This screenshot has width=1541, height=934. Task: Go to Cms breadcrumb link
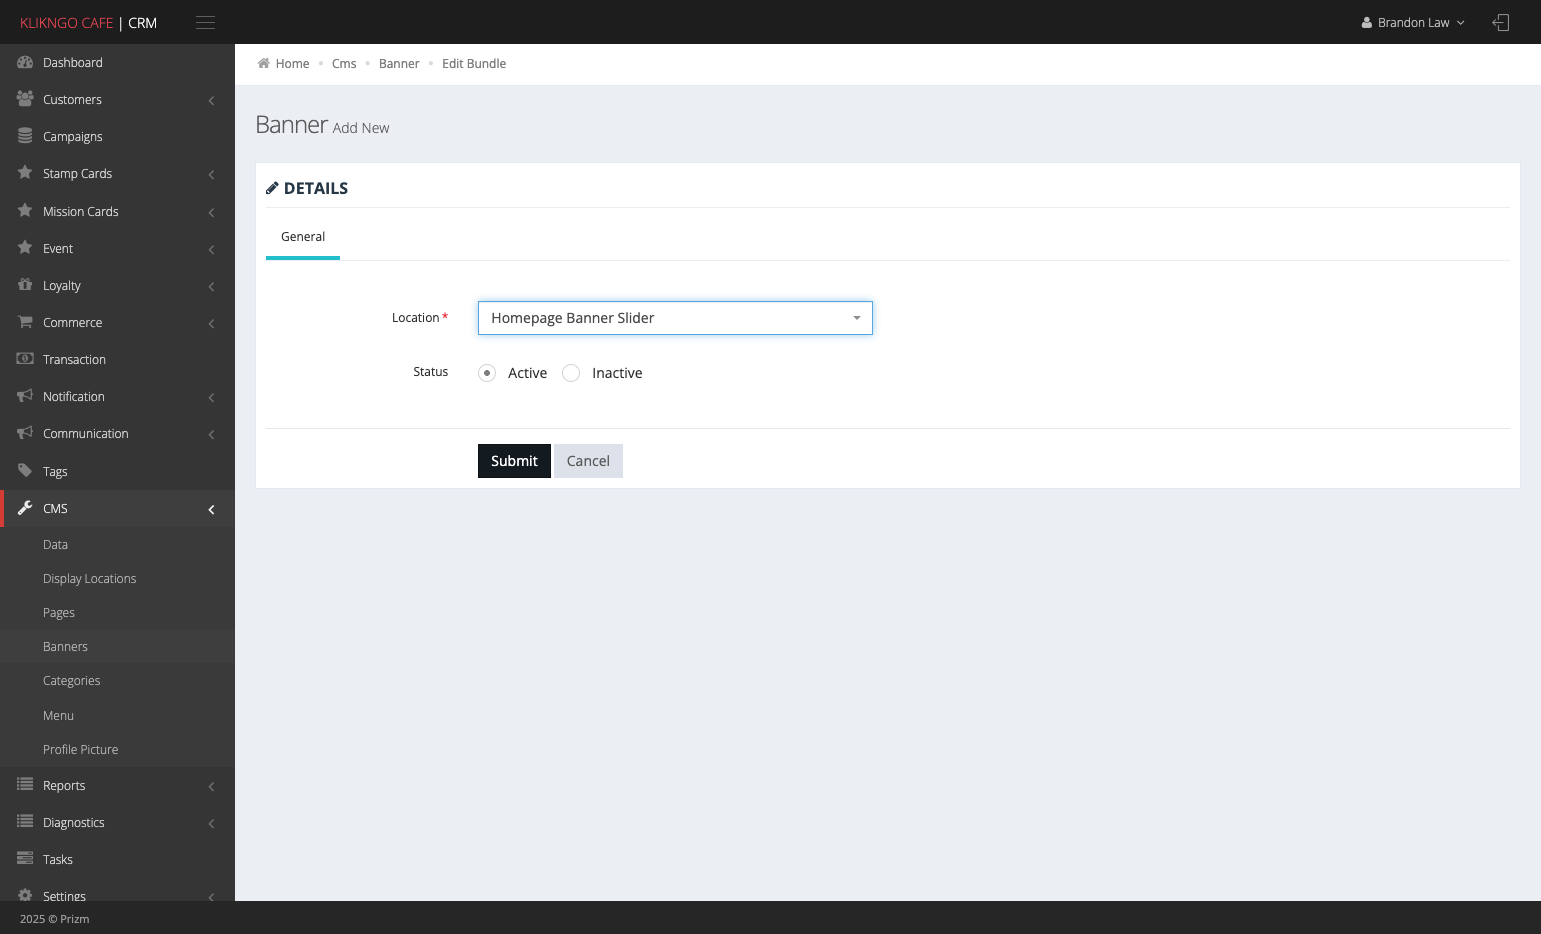click(x=344, y=63)
